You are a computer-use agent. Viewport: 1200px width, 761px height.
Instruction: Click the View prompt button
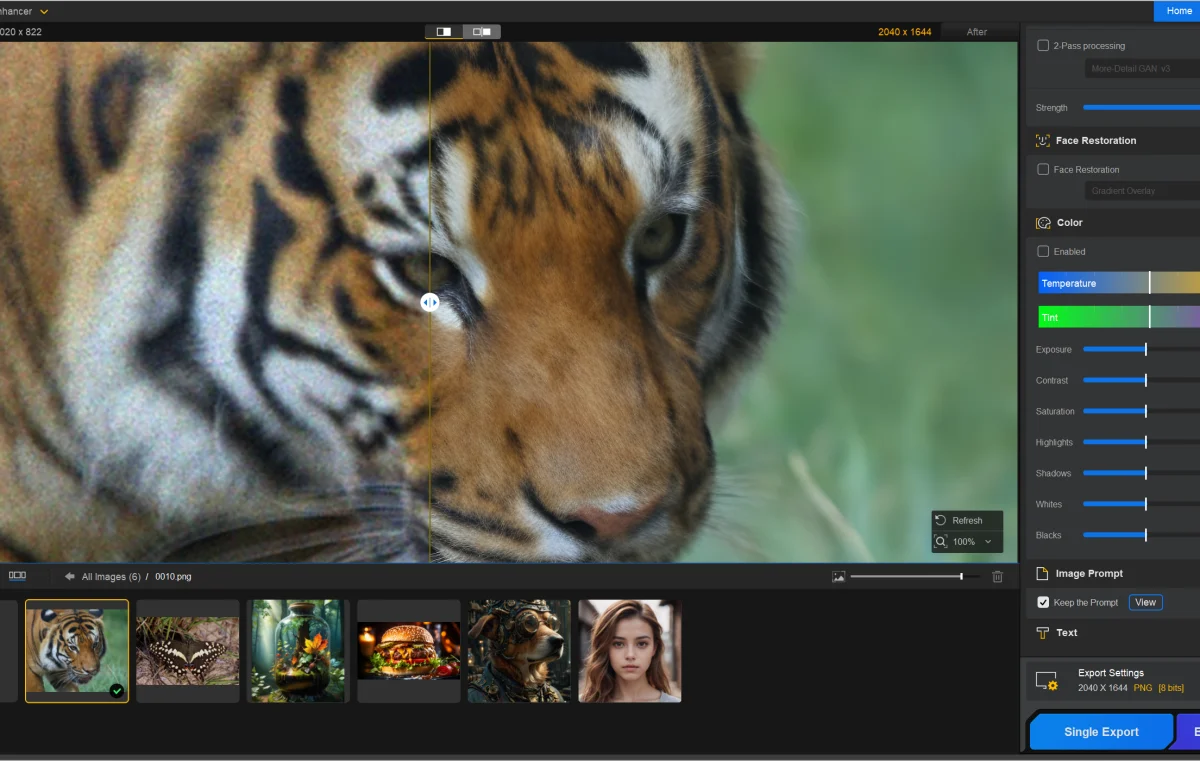(x=1145, y=603)
